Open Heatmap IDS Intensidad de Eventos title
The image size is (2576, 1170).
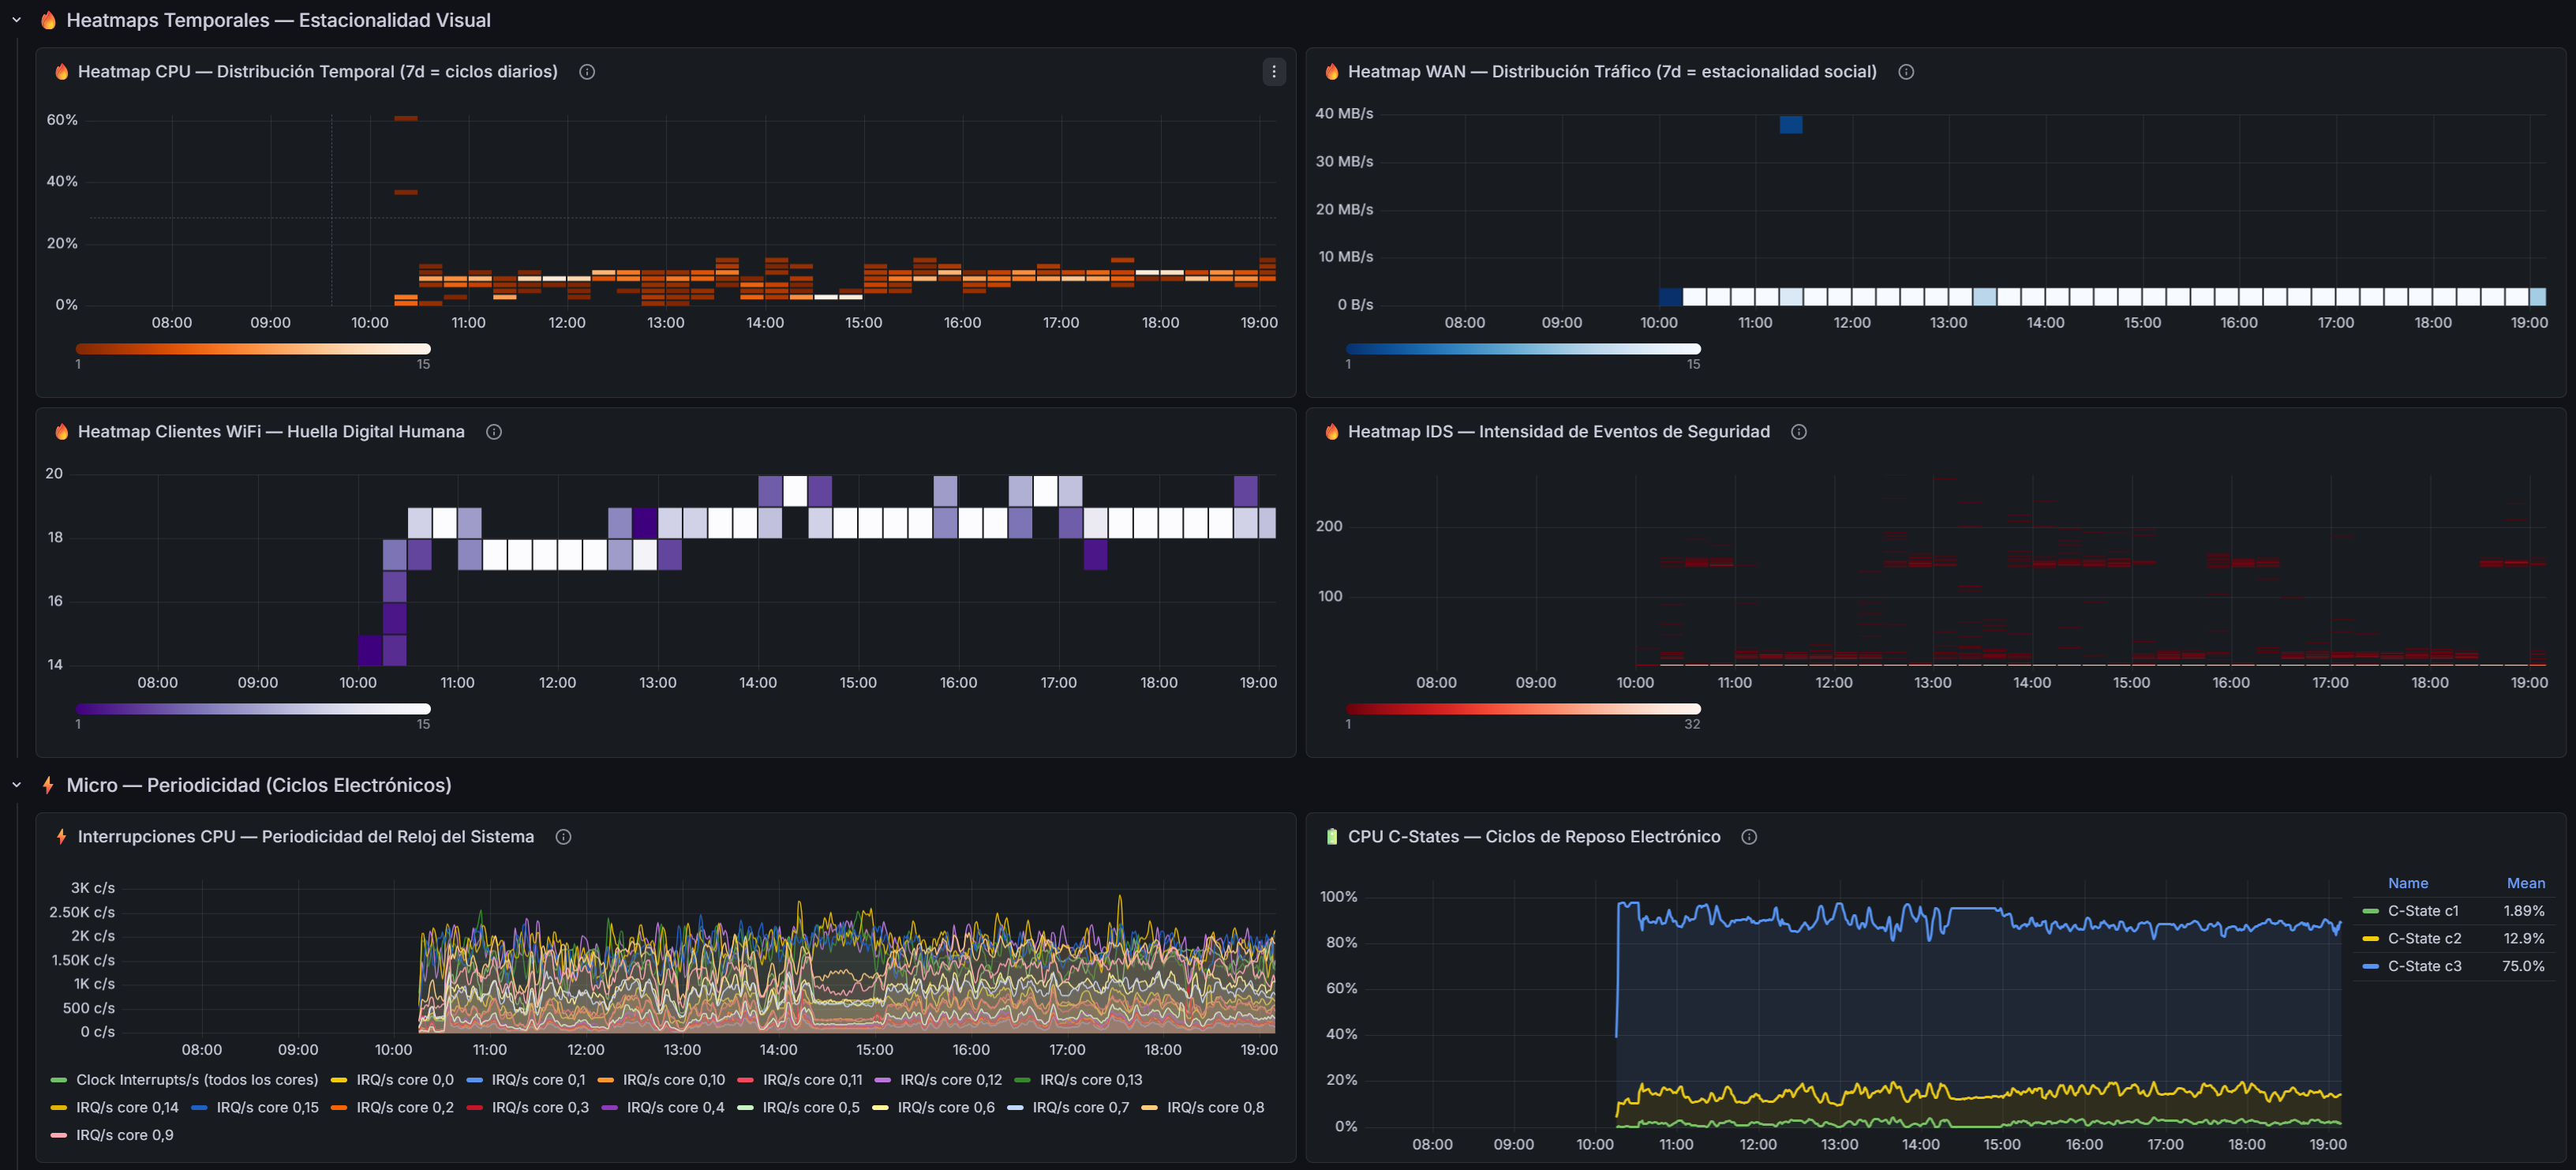(1559, 432)
